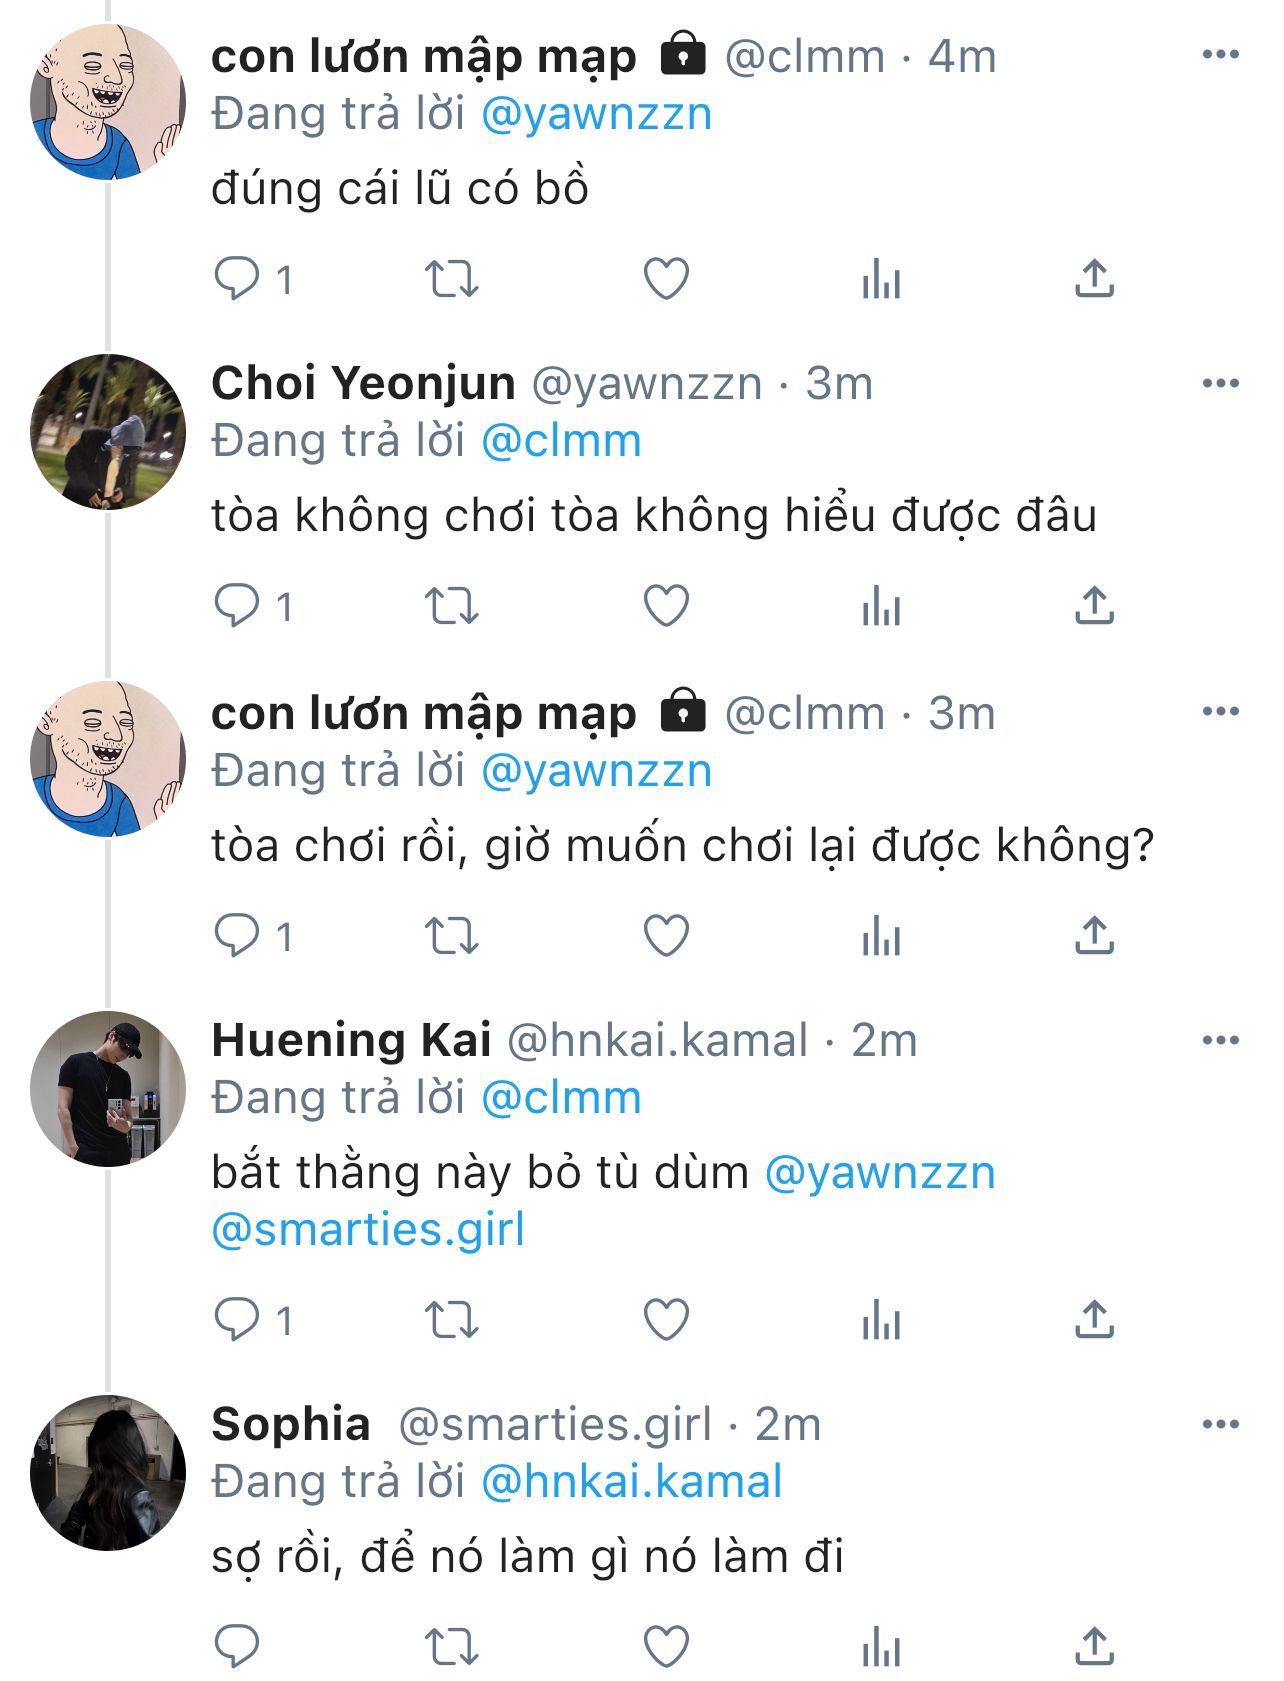Viewport: 1284px width, 1681px height.
Task: Open more options for Choi Yeonjun's tweet
Action: [x=1220, y=384]
